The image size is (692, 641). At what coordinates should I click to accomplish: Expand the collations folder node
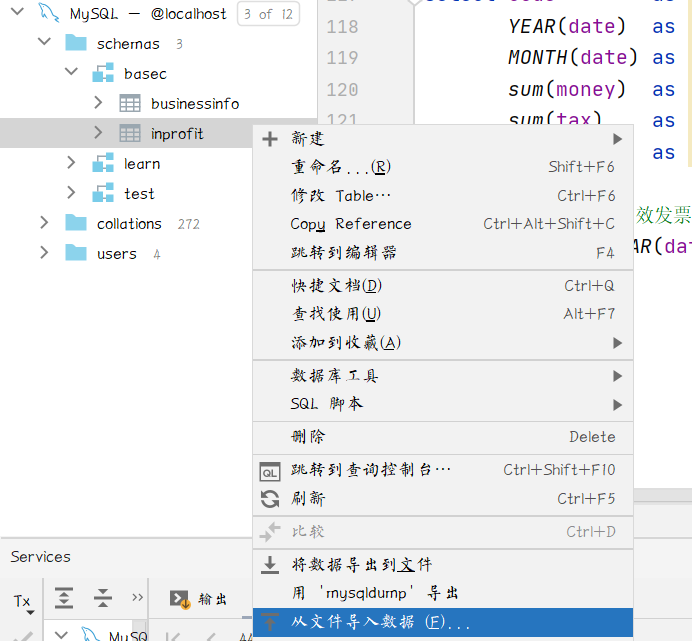[44, 222]
